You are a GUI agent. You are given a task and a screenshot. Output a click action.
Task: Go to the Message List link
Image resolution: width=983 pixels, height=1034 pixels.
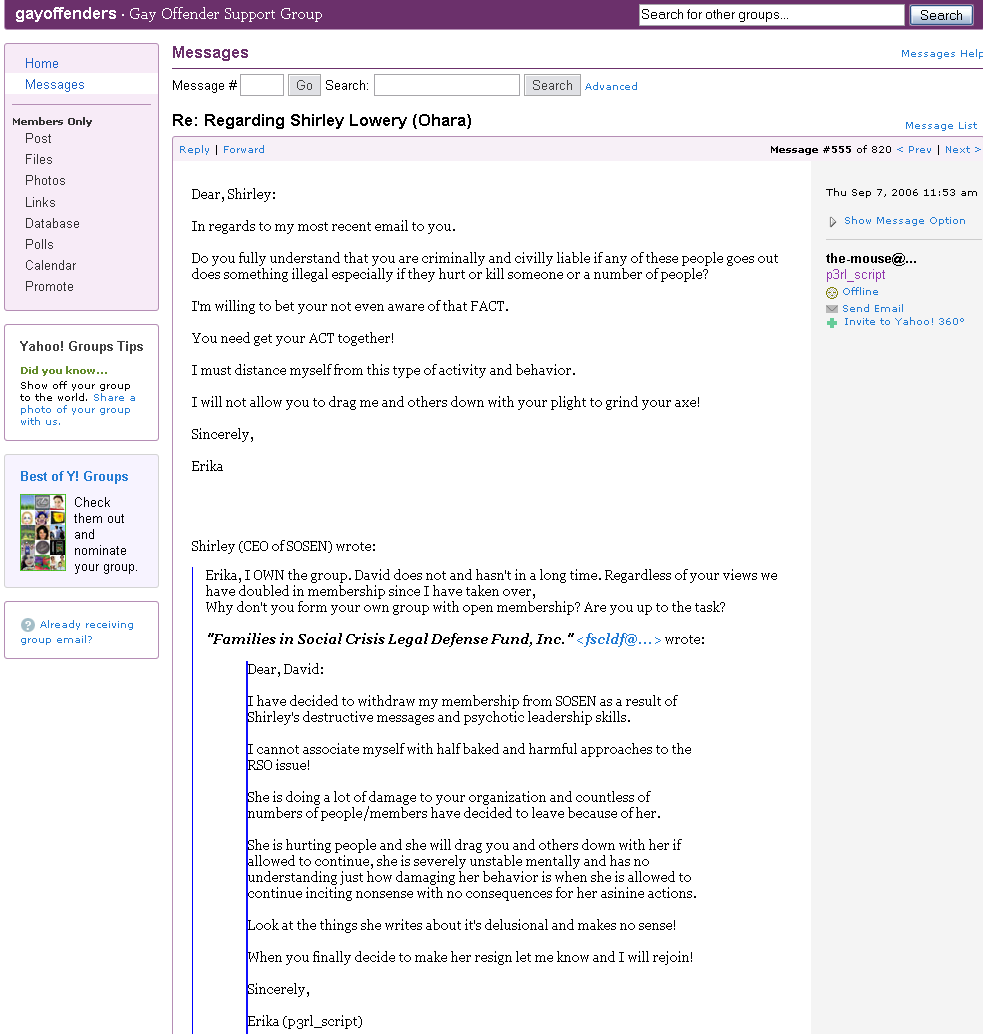point(941,125)
